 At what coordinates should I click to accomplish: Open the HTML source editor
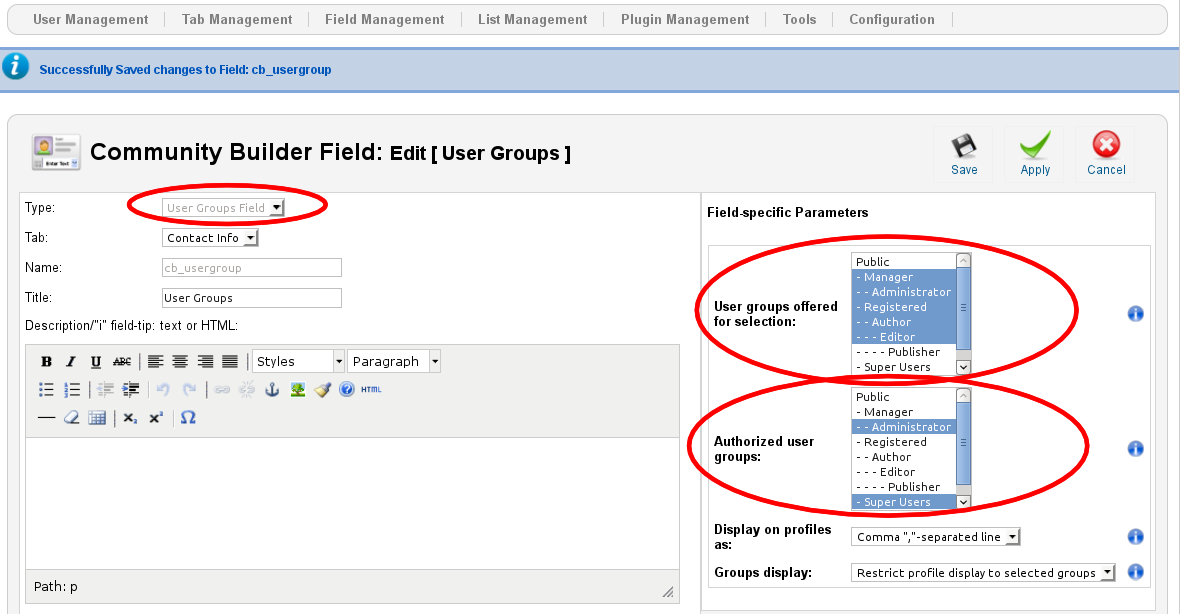click(371, 390)
